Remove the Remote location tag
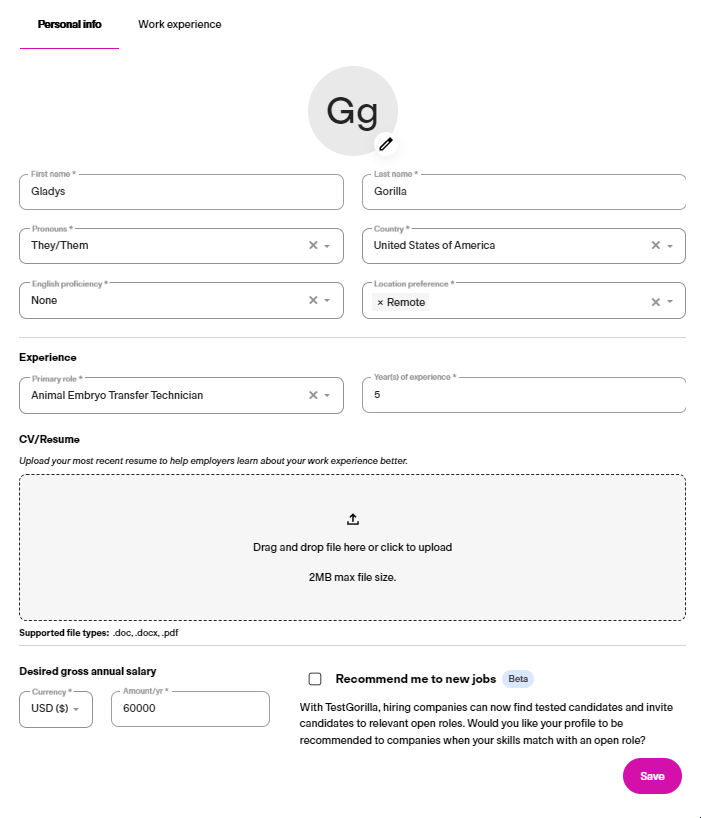 pyautogui.click(x=380, y=303)
